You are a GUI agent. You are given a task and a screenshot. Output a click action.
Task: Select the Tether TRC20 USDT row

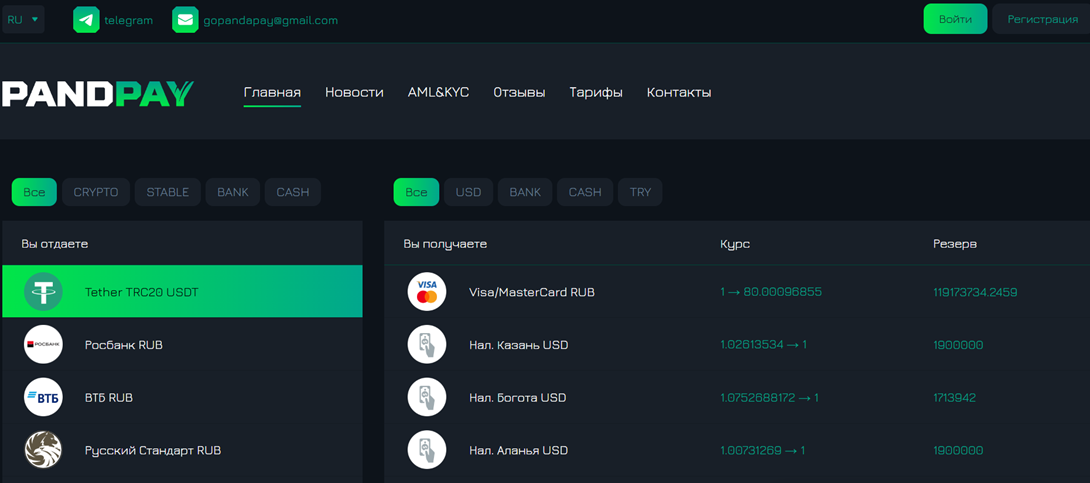click(x=182, y=291)
